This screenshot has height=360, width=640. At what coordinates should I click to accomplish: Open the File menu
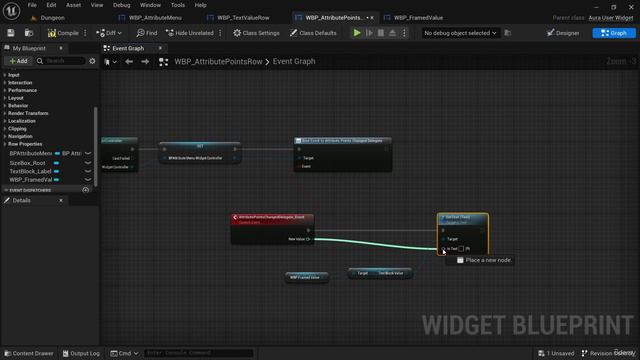(32, 5)
